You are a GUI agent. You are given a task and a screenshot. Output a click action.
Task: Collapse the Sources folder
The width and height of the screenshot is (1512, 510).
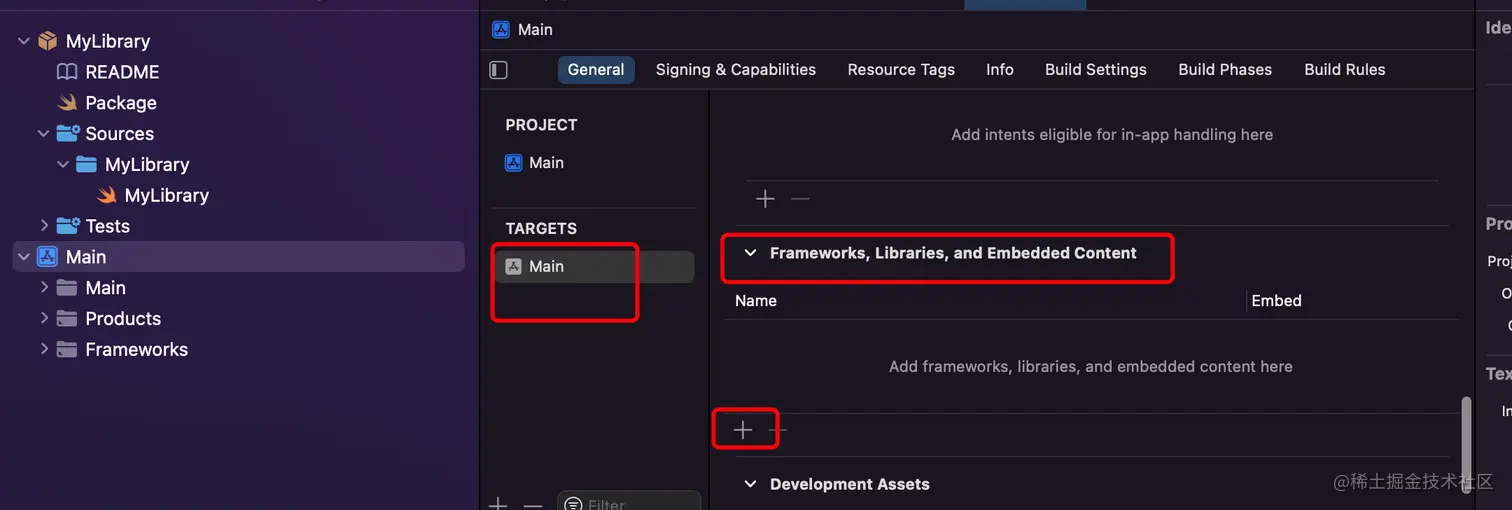pos(43,133)
